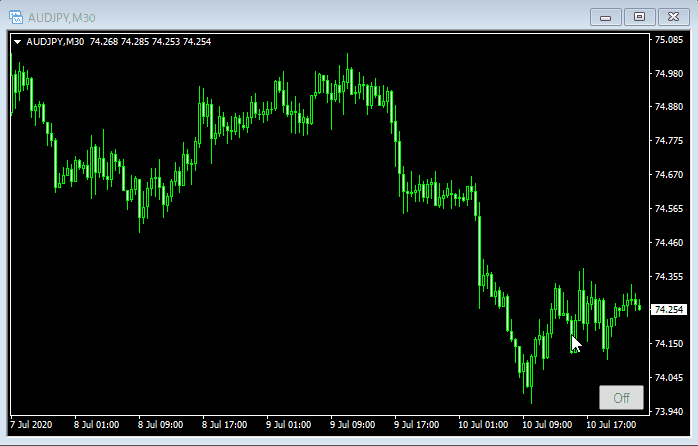Open the AUDJPY,M30 chart dropdown triangle
This screenshot has width=698, height=446.
click(17, 42)
